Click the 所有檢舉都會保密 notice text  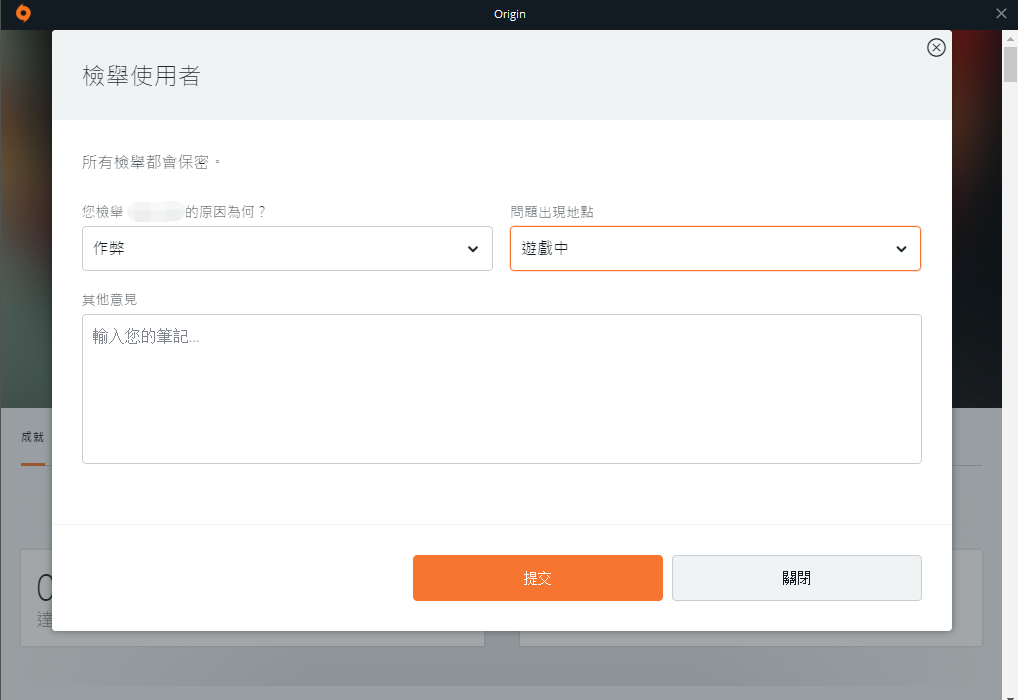click(151, 162)
